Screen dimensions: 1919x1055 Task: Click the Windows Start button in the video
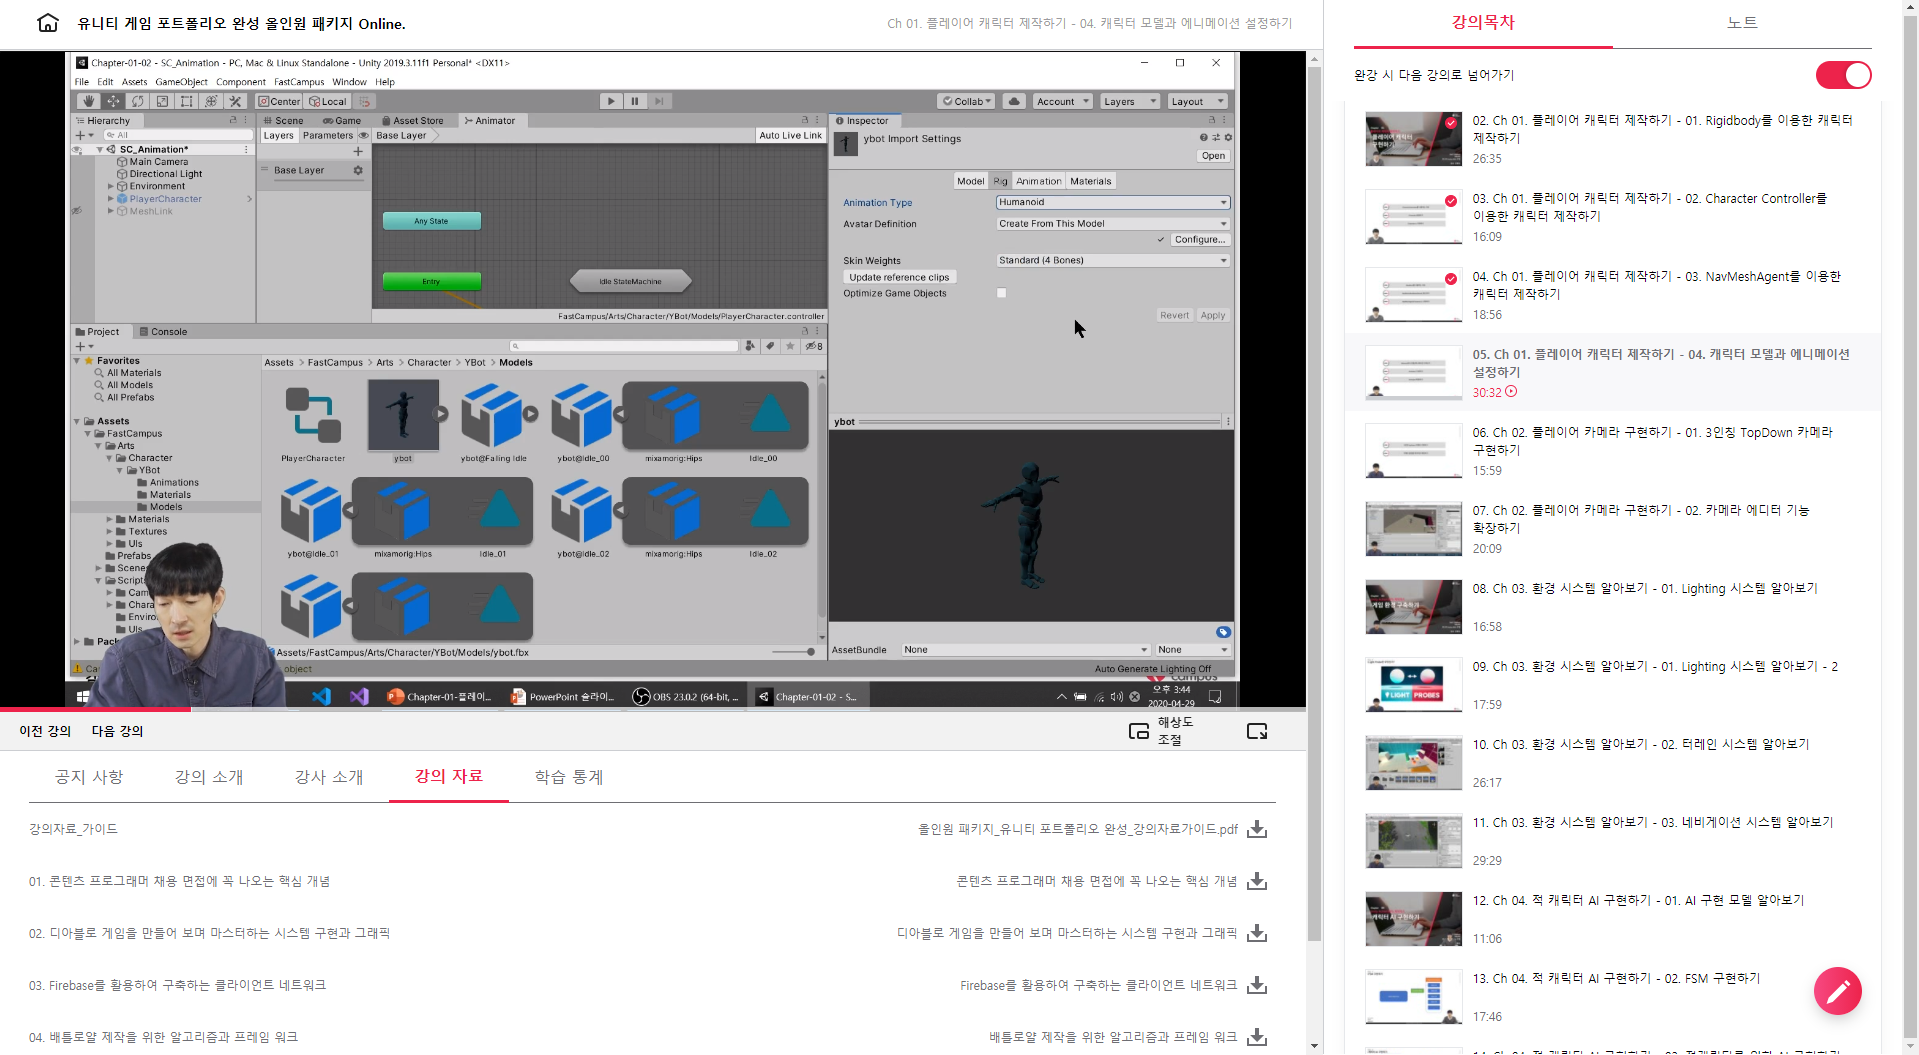[x=83, y=696]
